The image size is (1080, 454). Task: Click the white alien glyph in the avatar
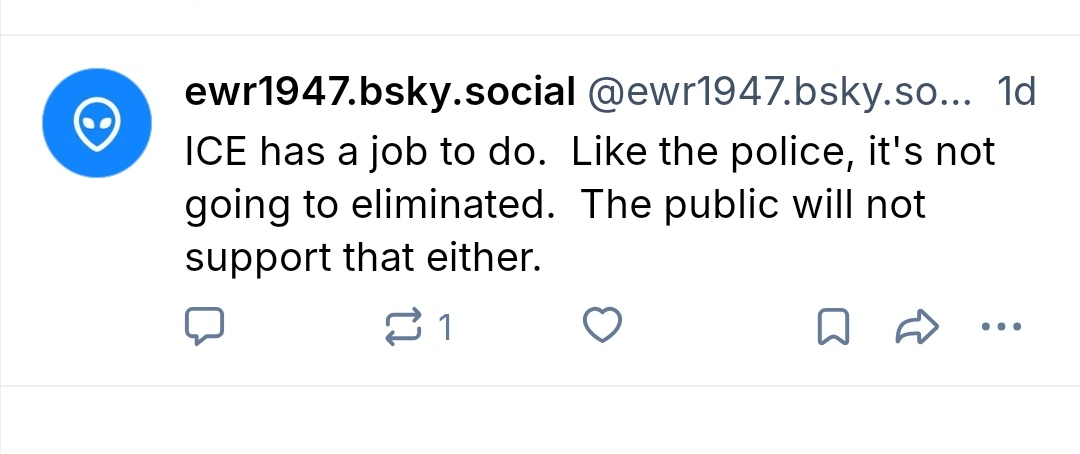pos(97,127)
